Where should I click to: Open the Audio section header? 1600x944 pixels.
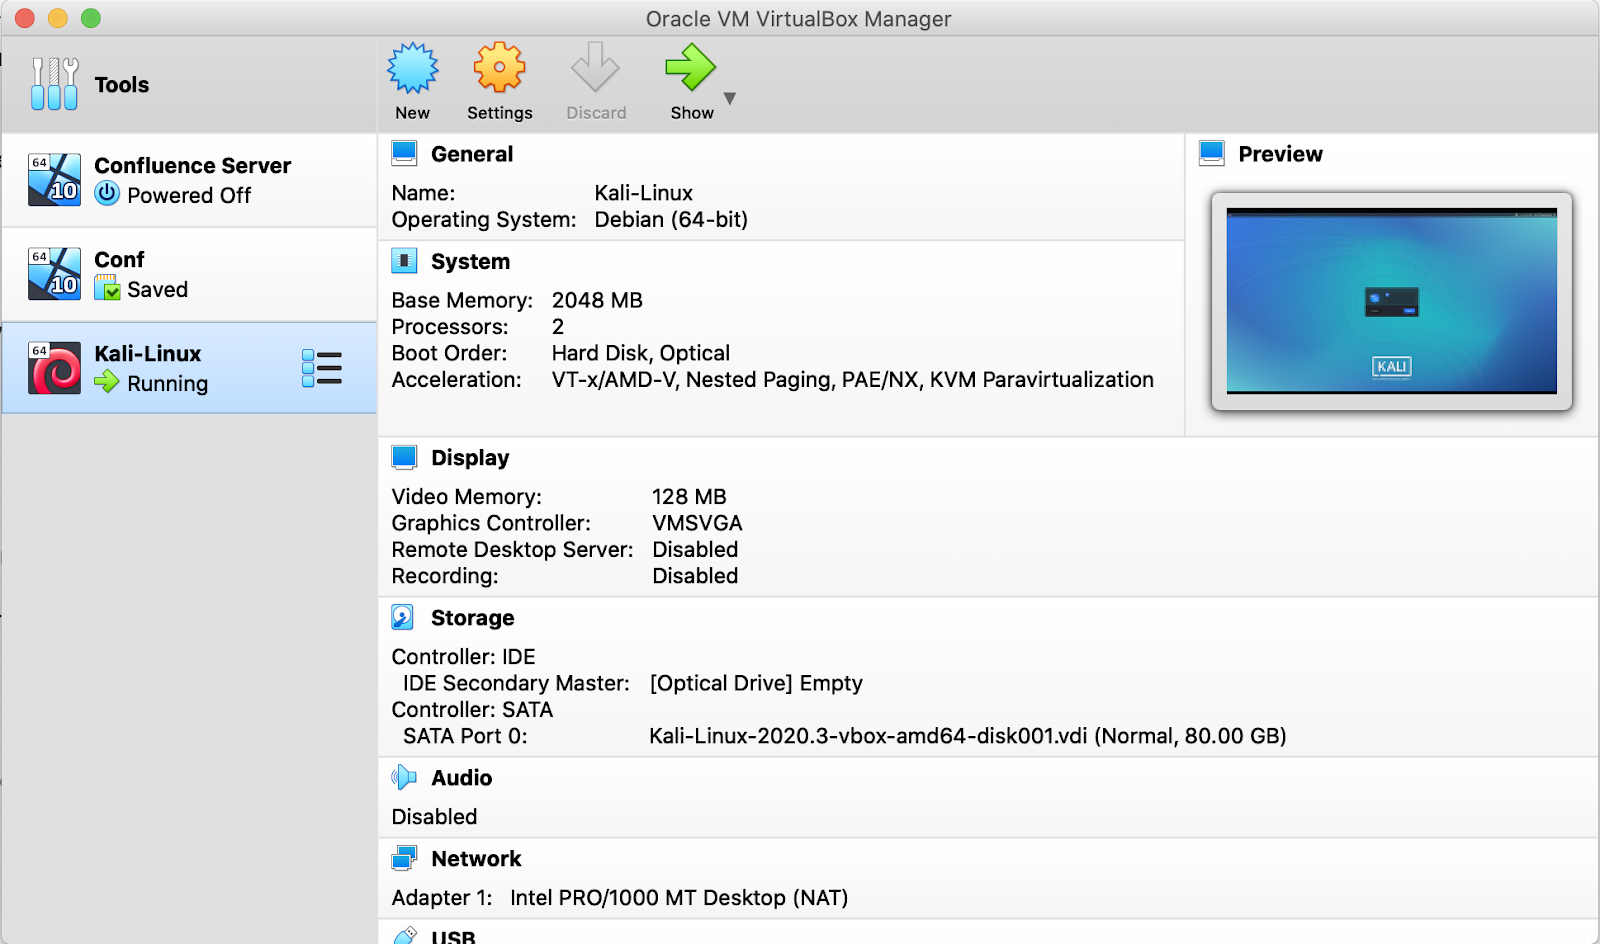pos(461,778)
